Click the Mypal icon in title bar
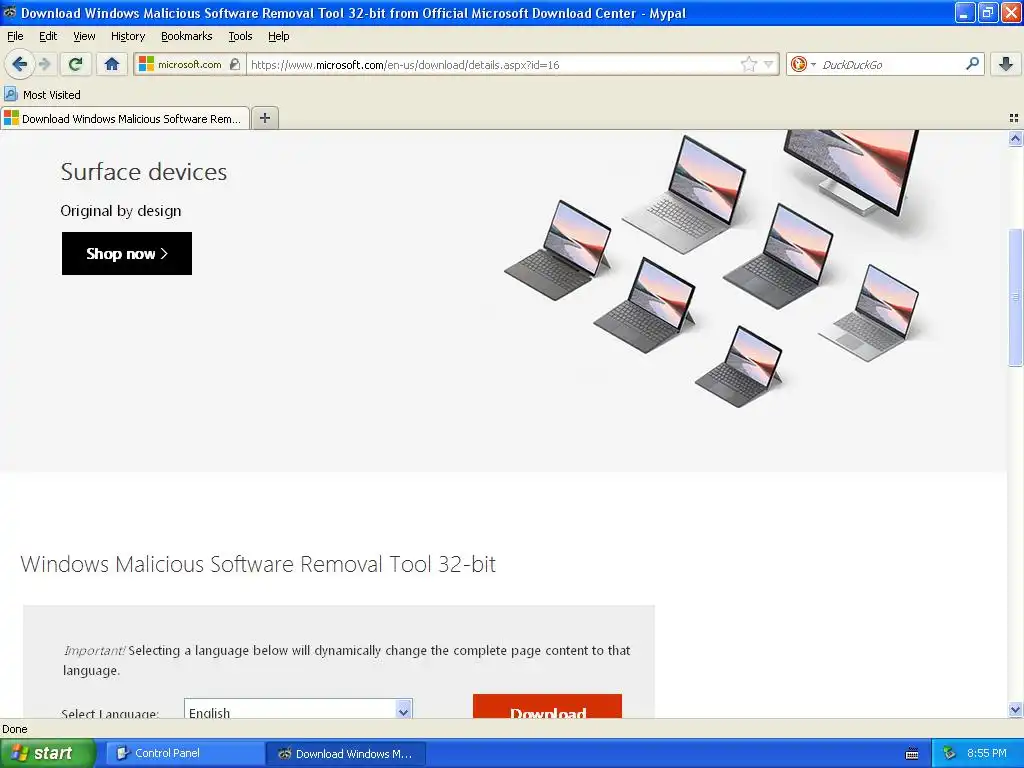The image size is (1024, 768). pos(10,12)
